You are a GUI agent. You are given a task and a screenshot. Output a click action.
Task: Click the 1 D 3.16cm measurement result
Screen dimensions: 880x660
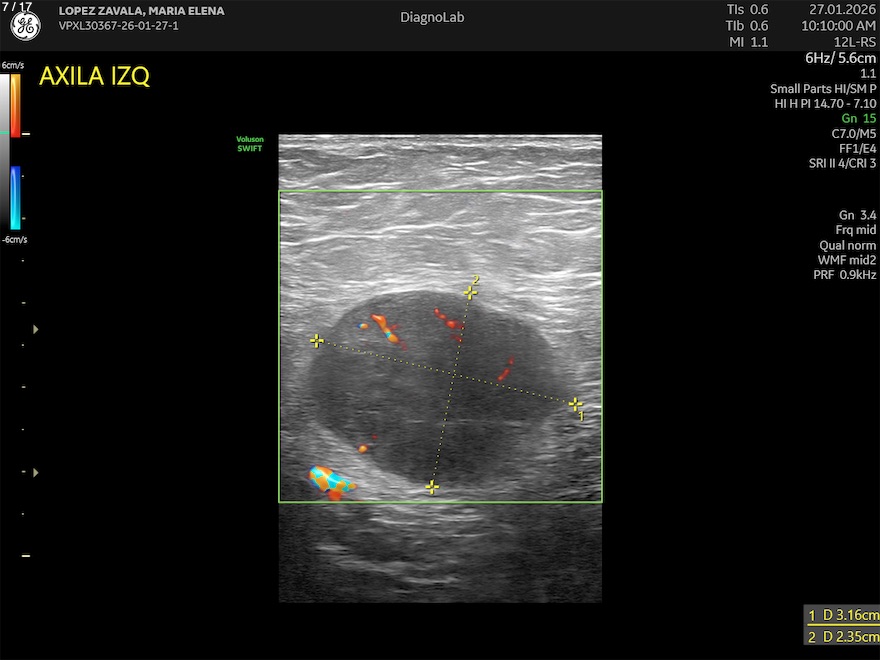(x=843, y=615)
